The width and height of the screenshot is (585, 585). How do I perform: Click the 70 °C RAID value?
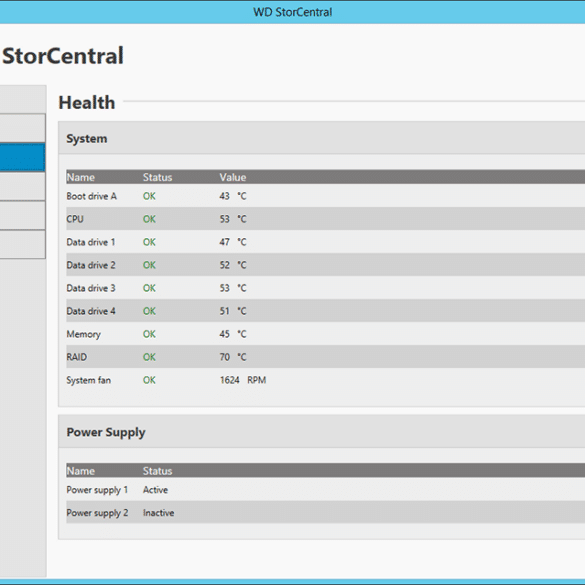point(233,357)
